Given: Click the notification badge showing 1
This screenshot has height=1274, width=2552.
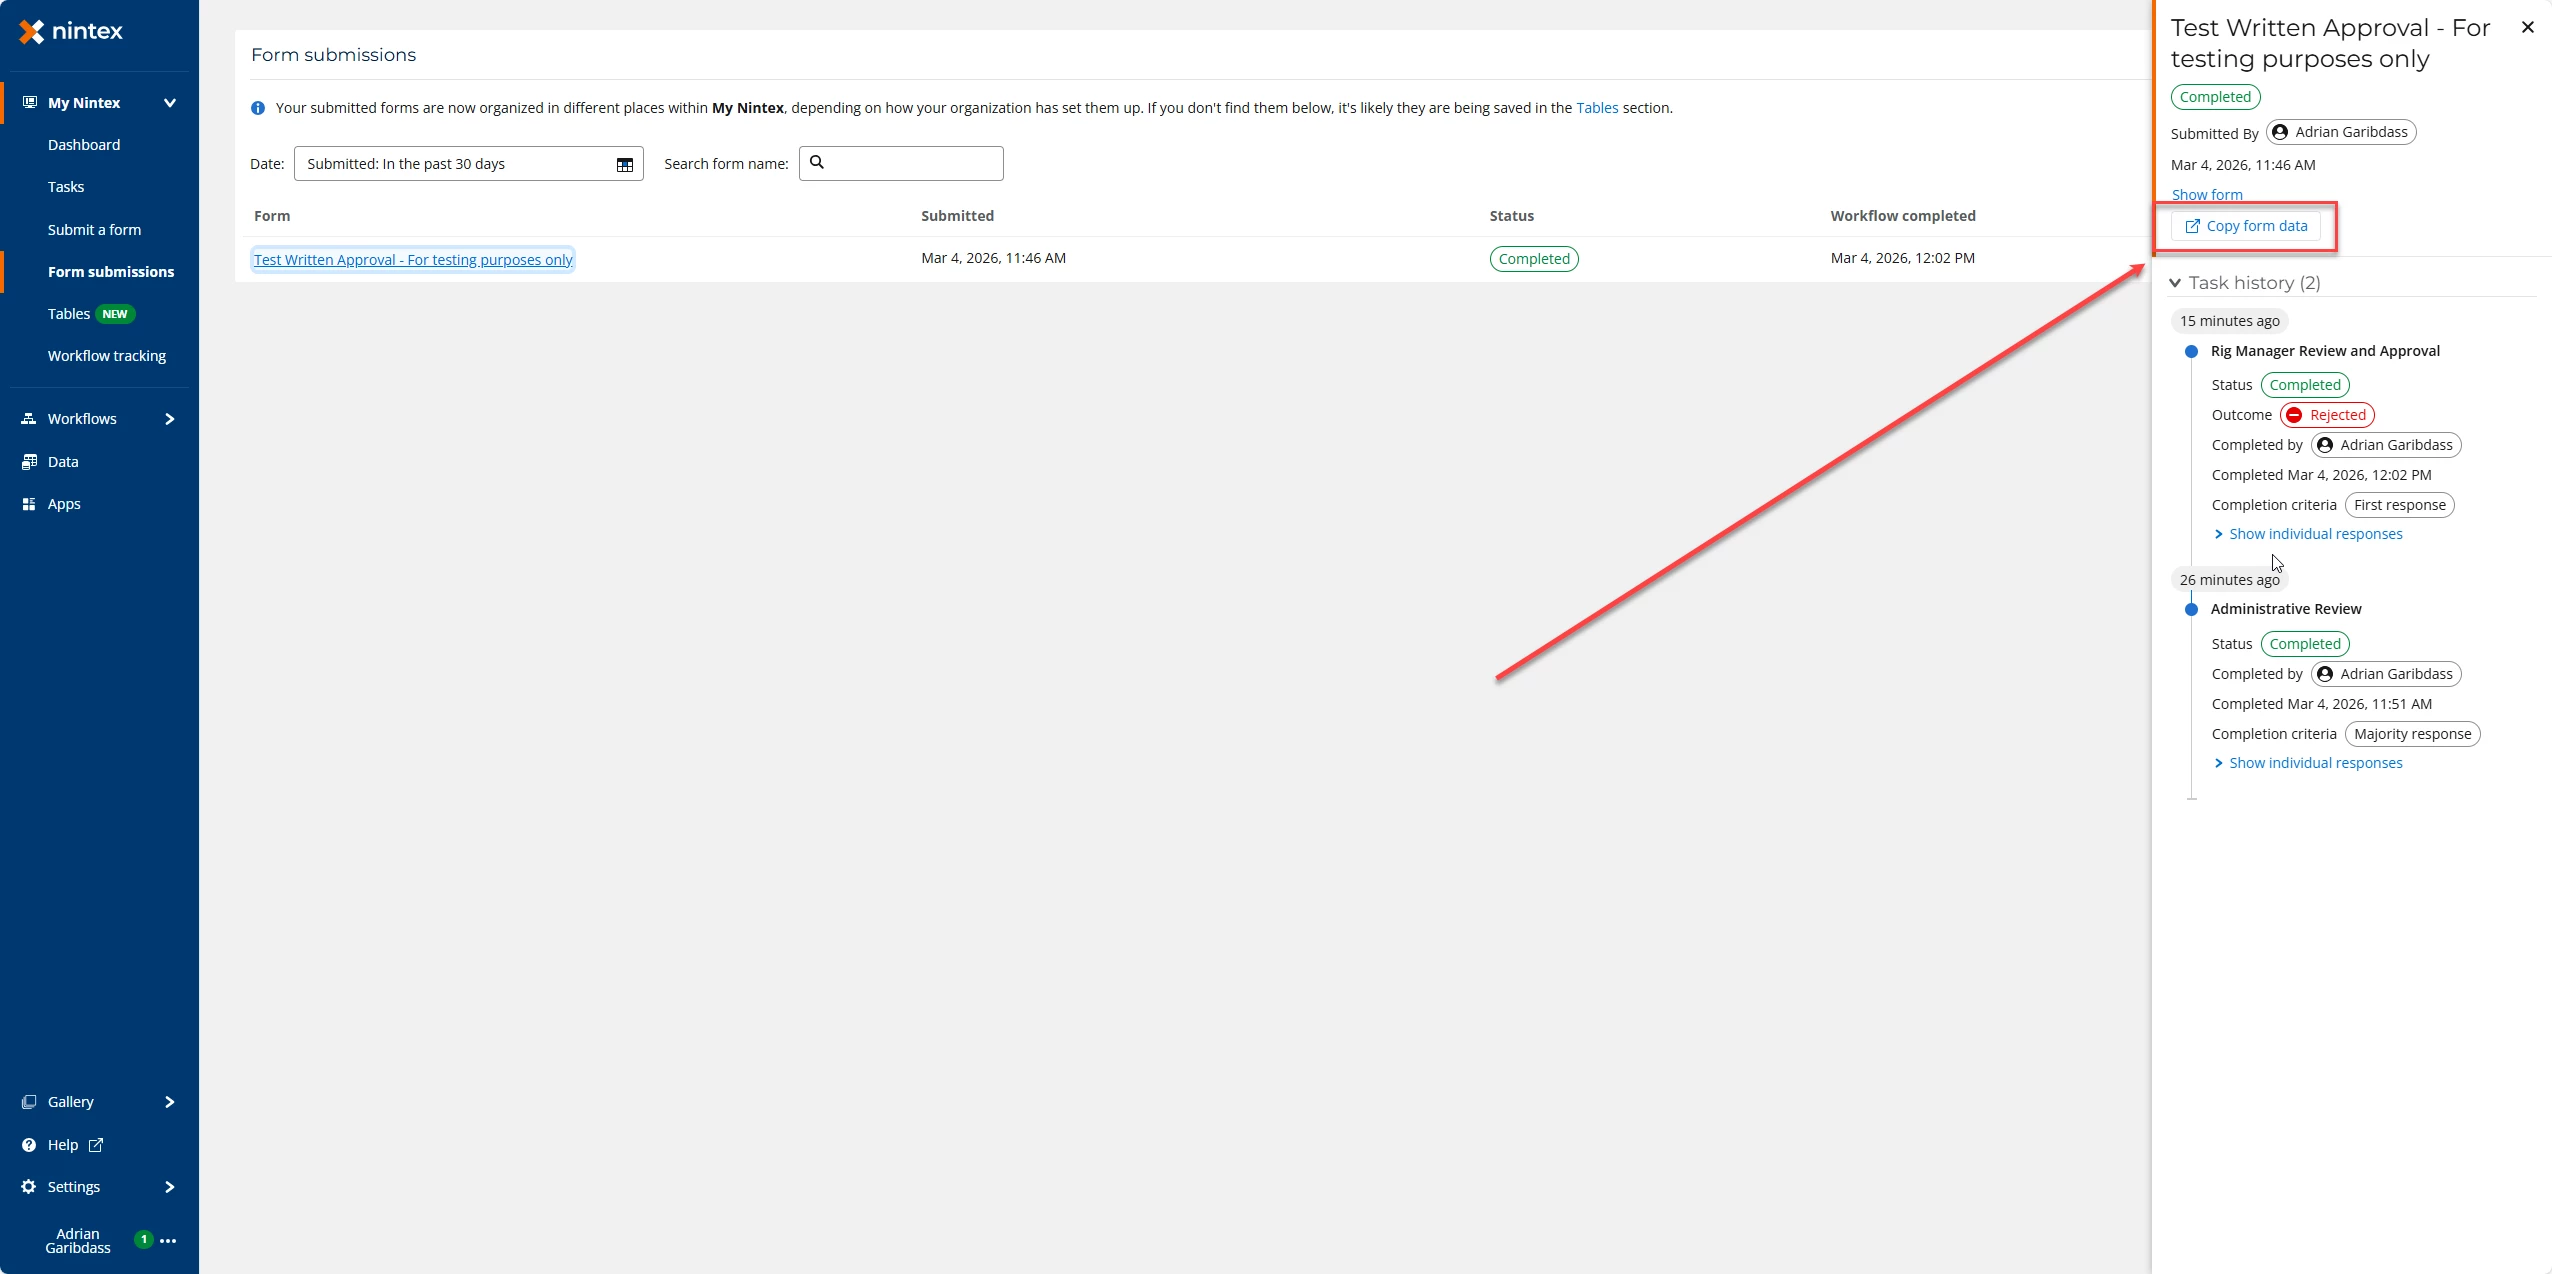Looking at the screenshot, I should [x=144, y=1240].
